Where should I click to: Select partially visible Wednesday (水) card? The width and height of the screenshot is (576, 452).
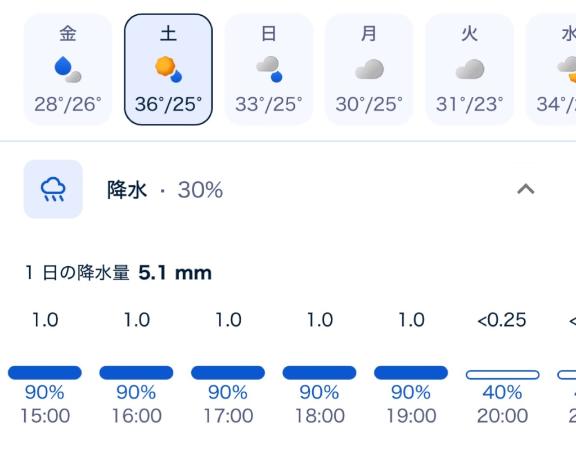click(x=551, y=69)
